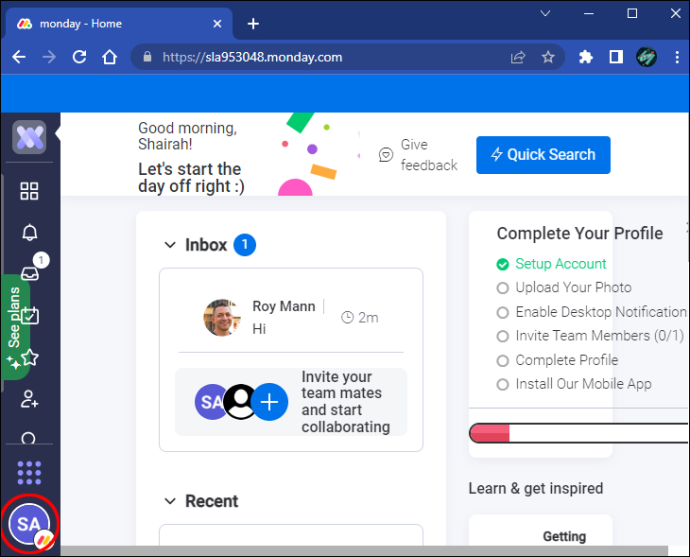This screenshot has width=690, height=557.
Task: Select Invite Team Members (0/1) option
Action: [x=590, y=336]
